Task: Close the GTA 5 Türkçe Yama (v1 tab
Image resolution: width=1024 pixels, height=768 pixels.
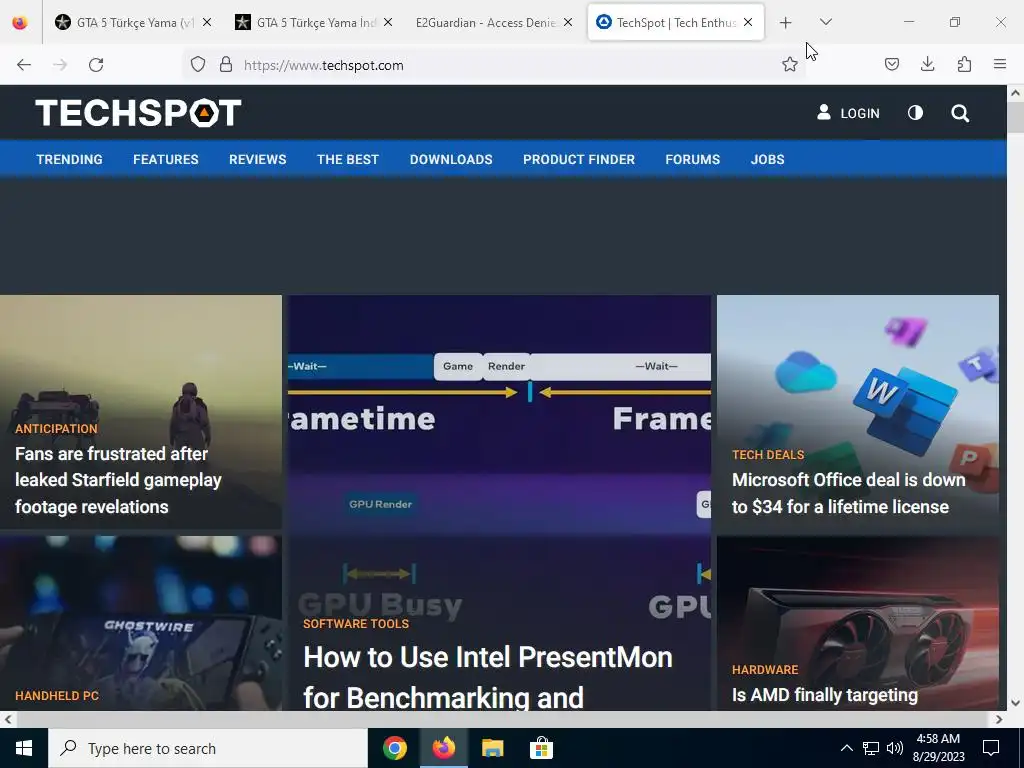Action: 207,22
